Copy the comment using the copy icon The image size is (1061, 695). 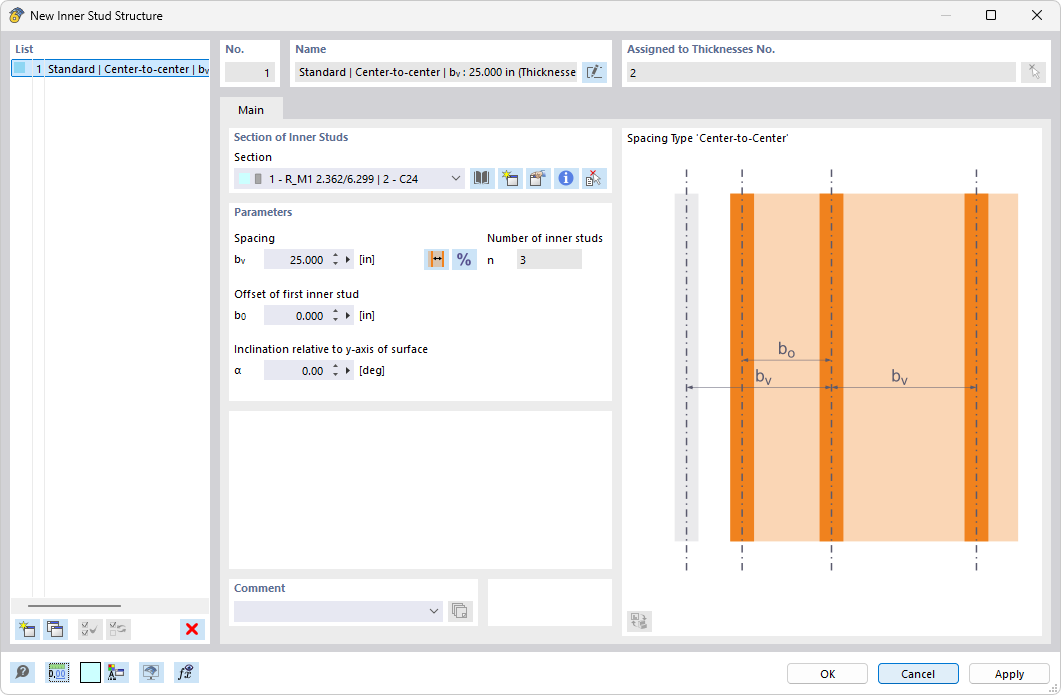461,610
